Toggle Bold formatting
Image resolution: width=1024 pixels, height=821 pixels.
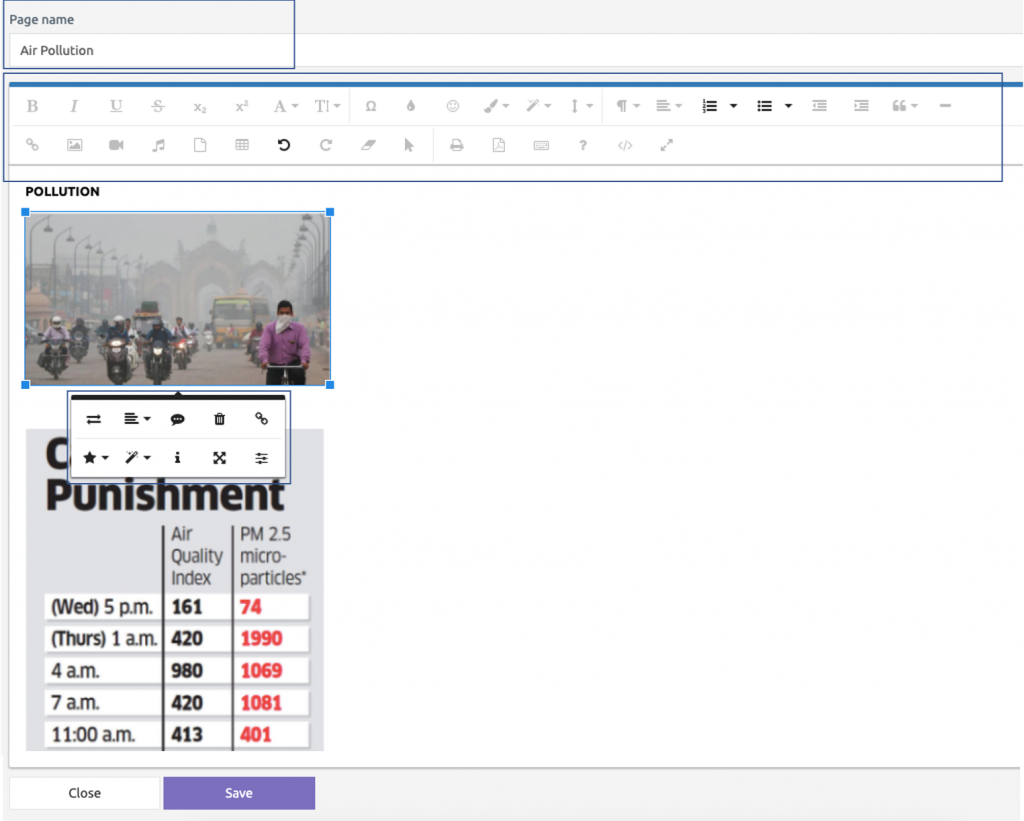[32, 106]
